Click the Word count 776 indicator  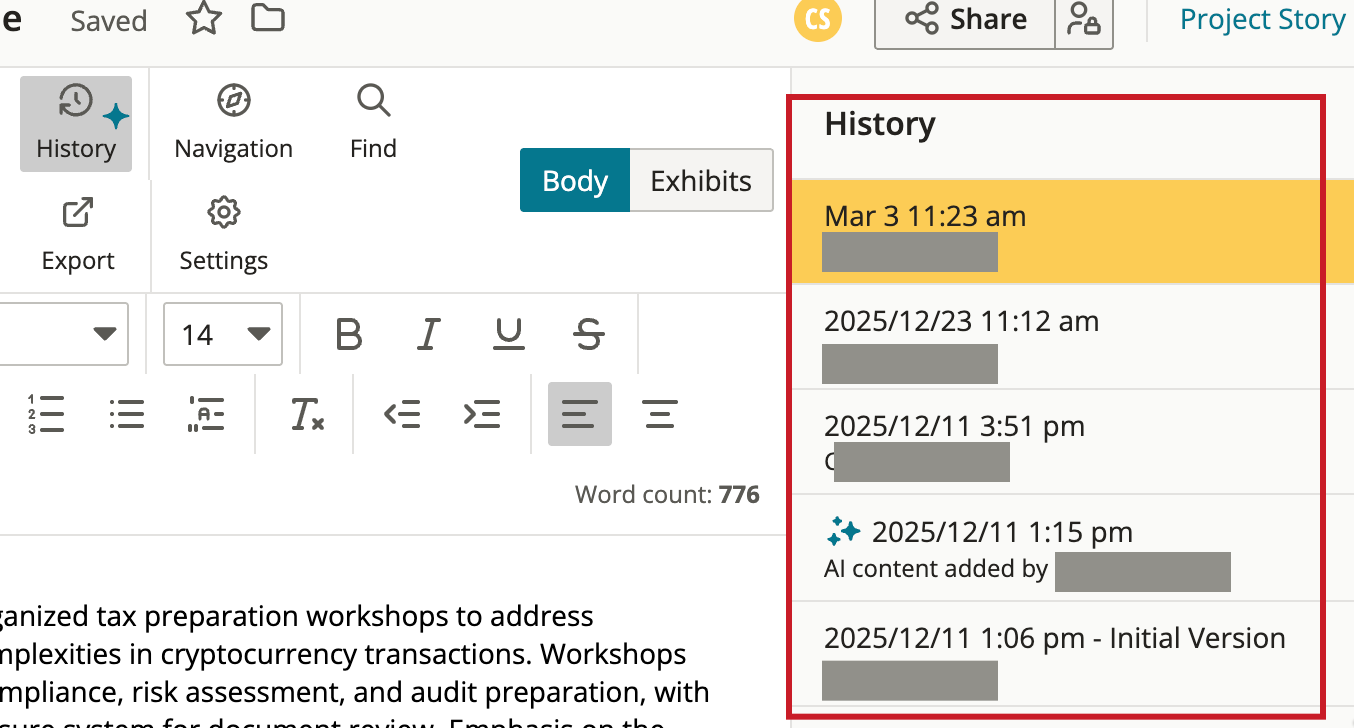tap(667, 494)
